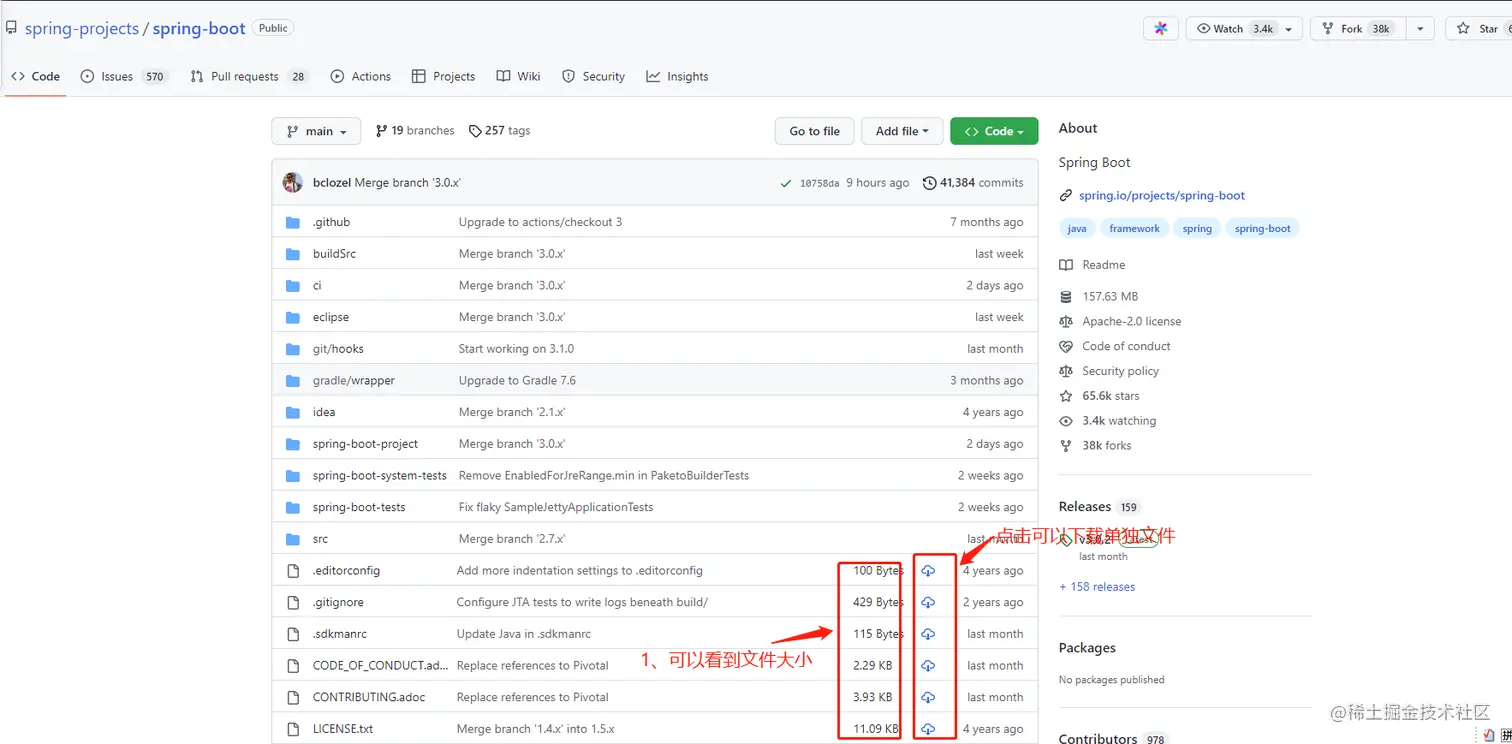Image resolution: width=1512 pixels, height=744 pixels.
Task: Download the .editorconfig file via cloud icon
Action: click(x=928, y=571)
